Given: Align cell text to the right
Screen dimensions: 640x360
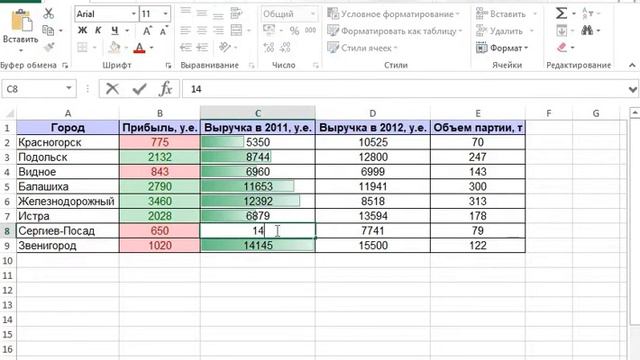Looking at the screenshot, I should (218, 31).
